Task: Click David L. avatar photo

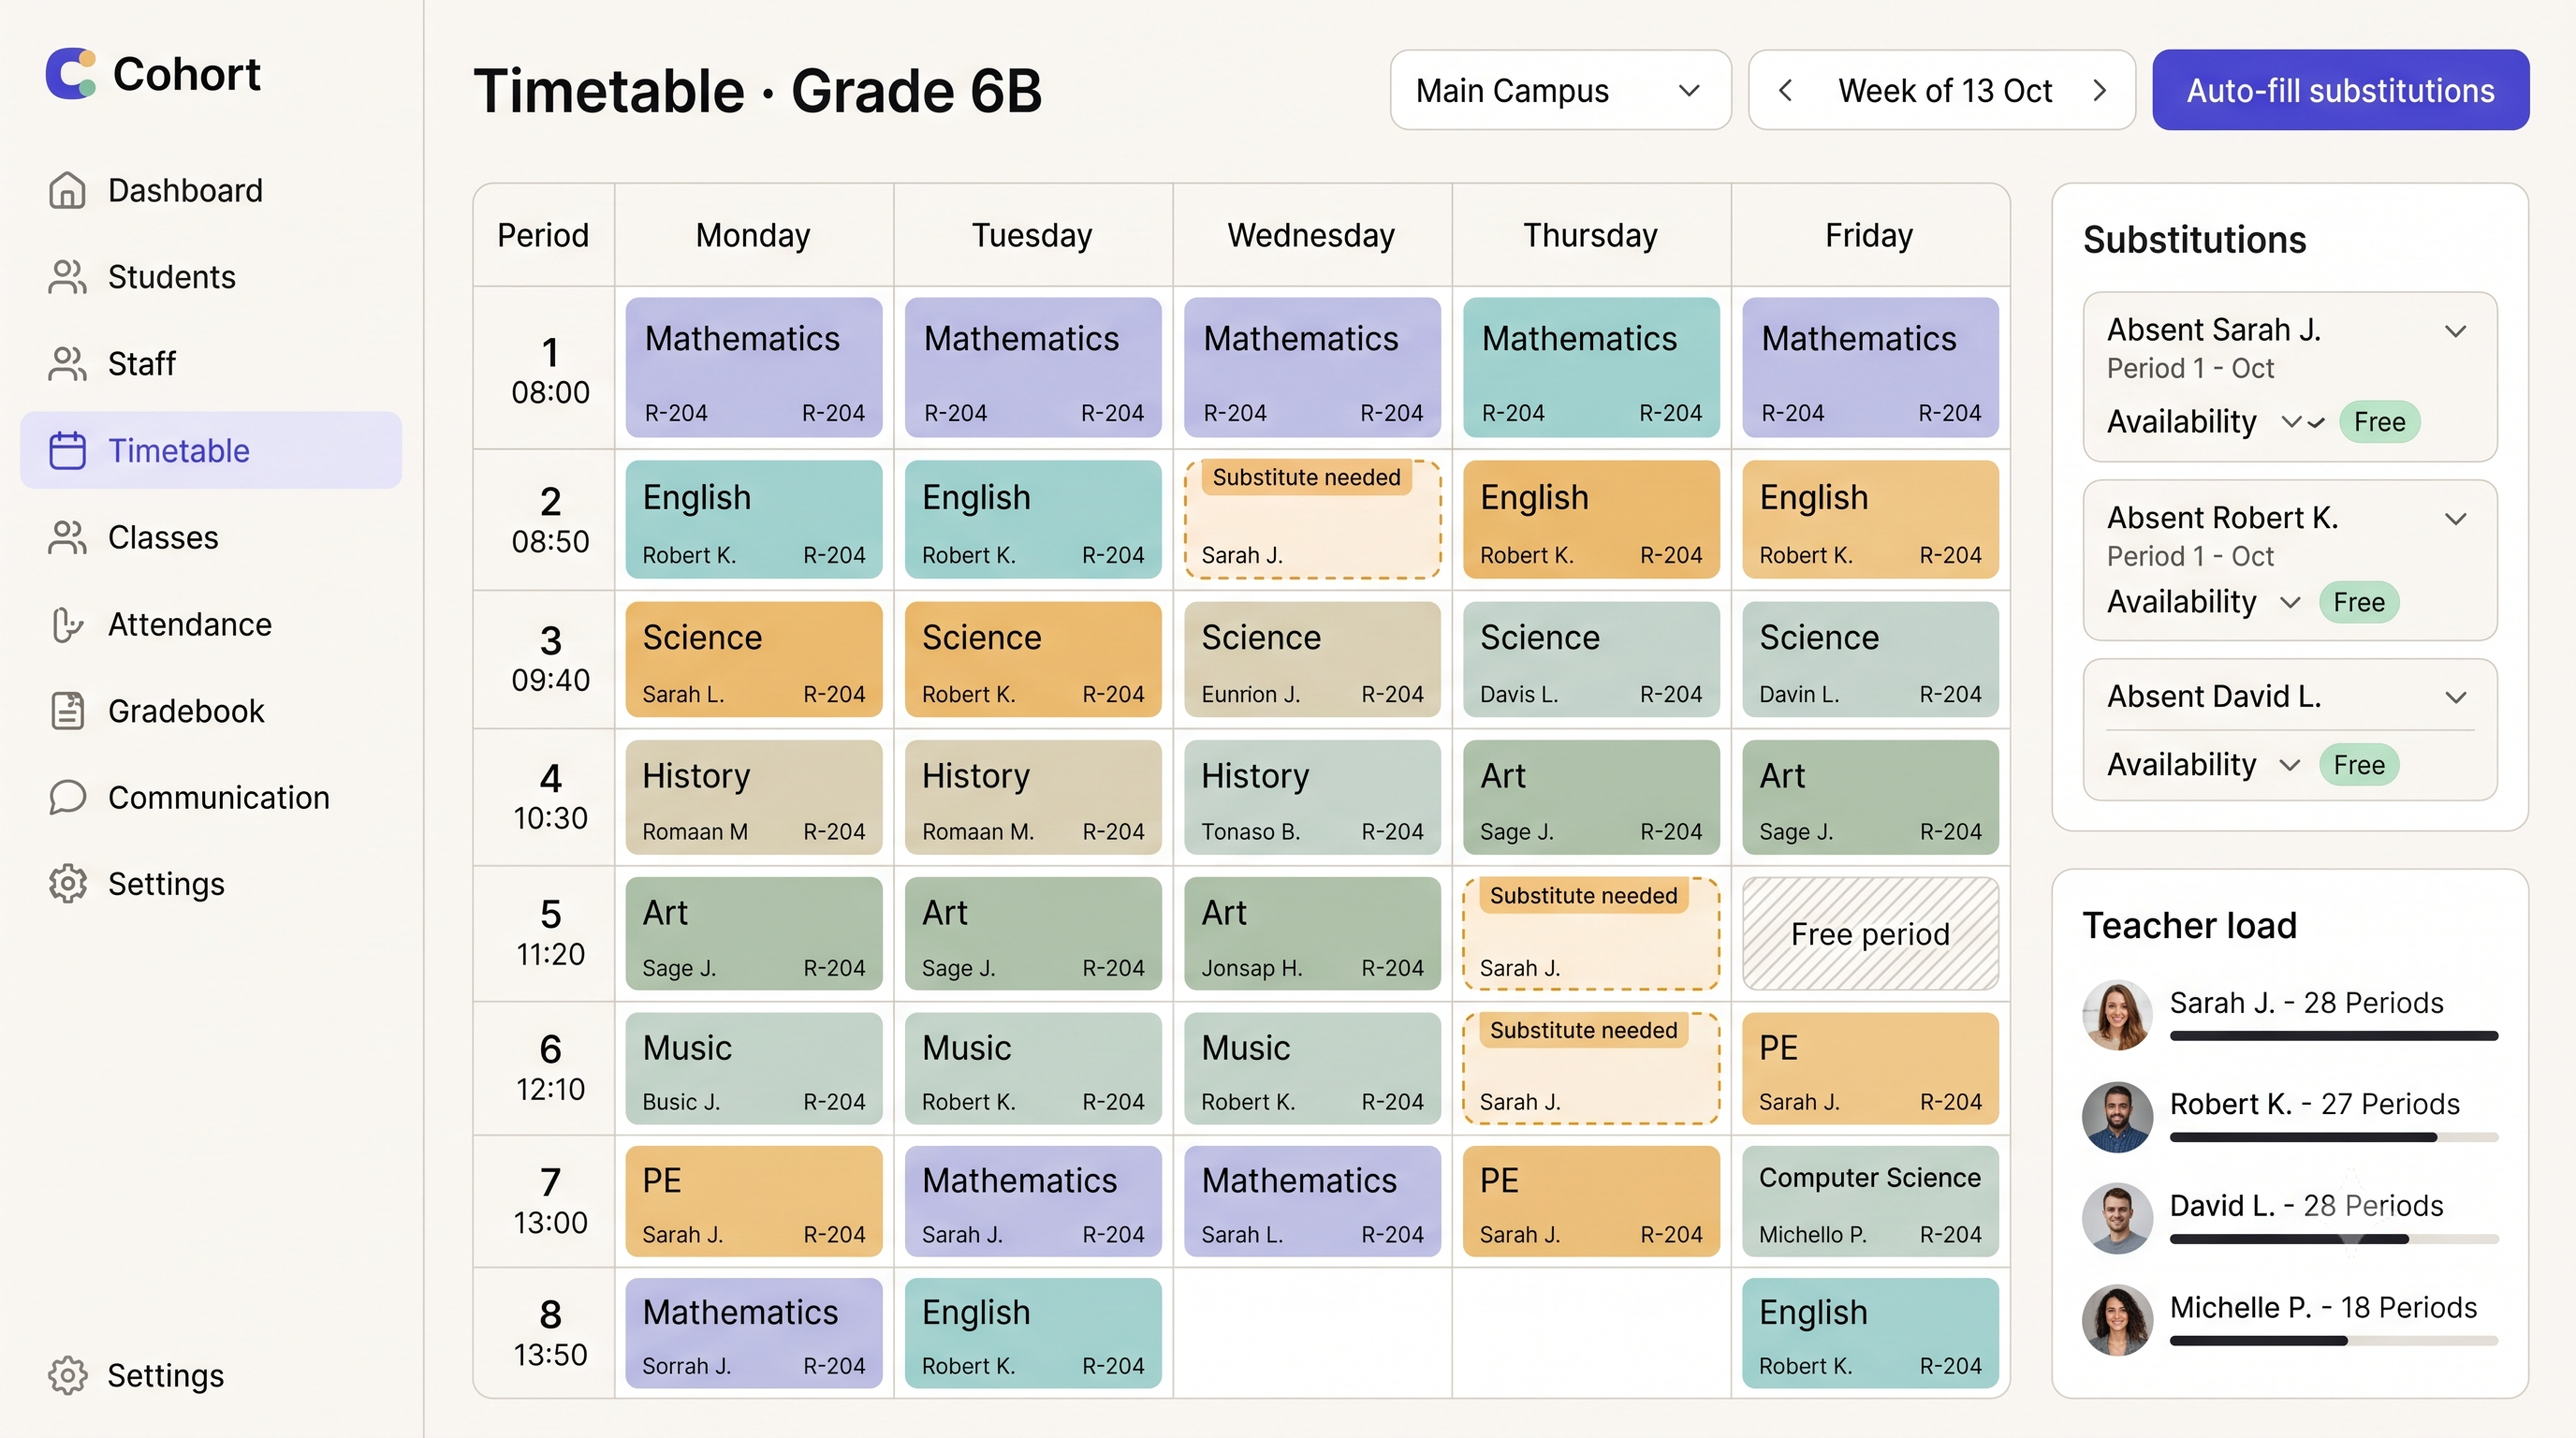Action: [x=2117, y=1218]
